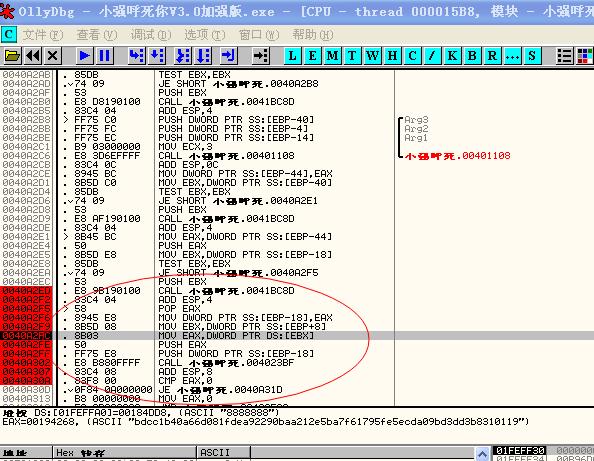Select MOV ECX,3 instruction line
594x461 pixels.
185,147
